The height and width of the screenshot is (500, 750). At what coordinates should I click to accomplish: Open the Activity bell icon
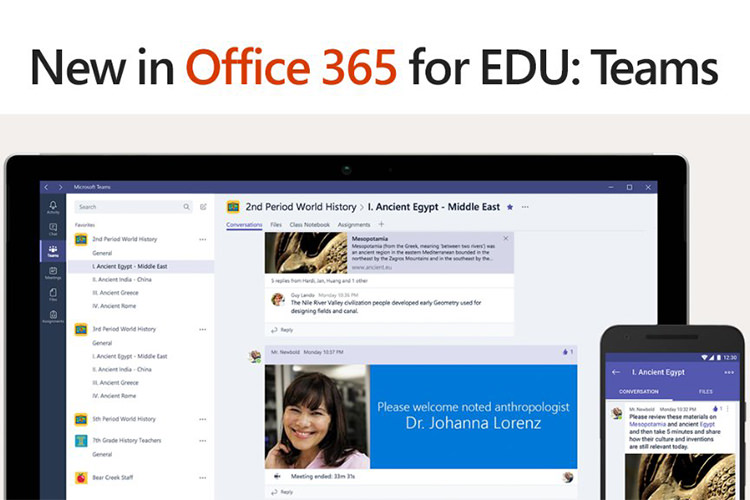tap(53, 207)
